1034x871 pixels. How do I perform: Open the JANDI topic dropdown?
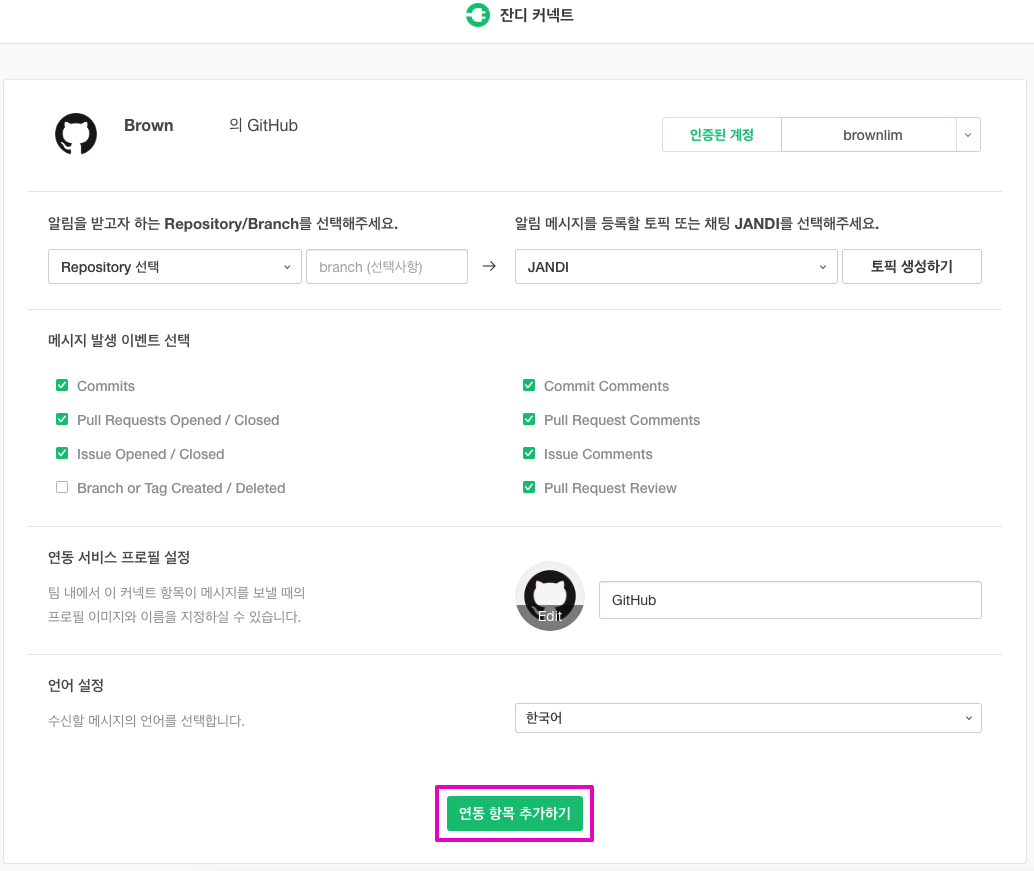[x=676, y=267]
